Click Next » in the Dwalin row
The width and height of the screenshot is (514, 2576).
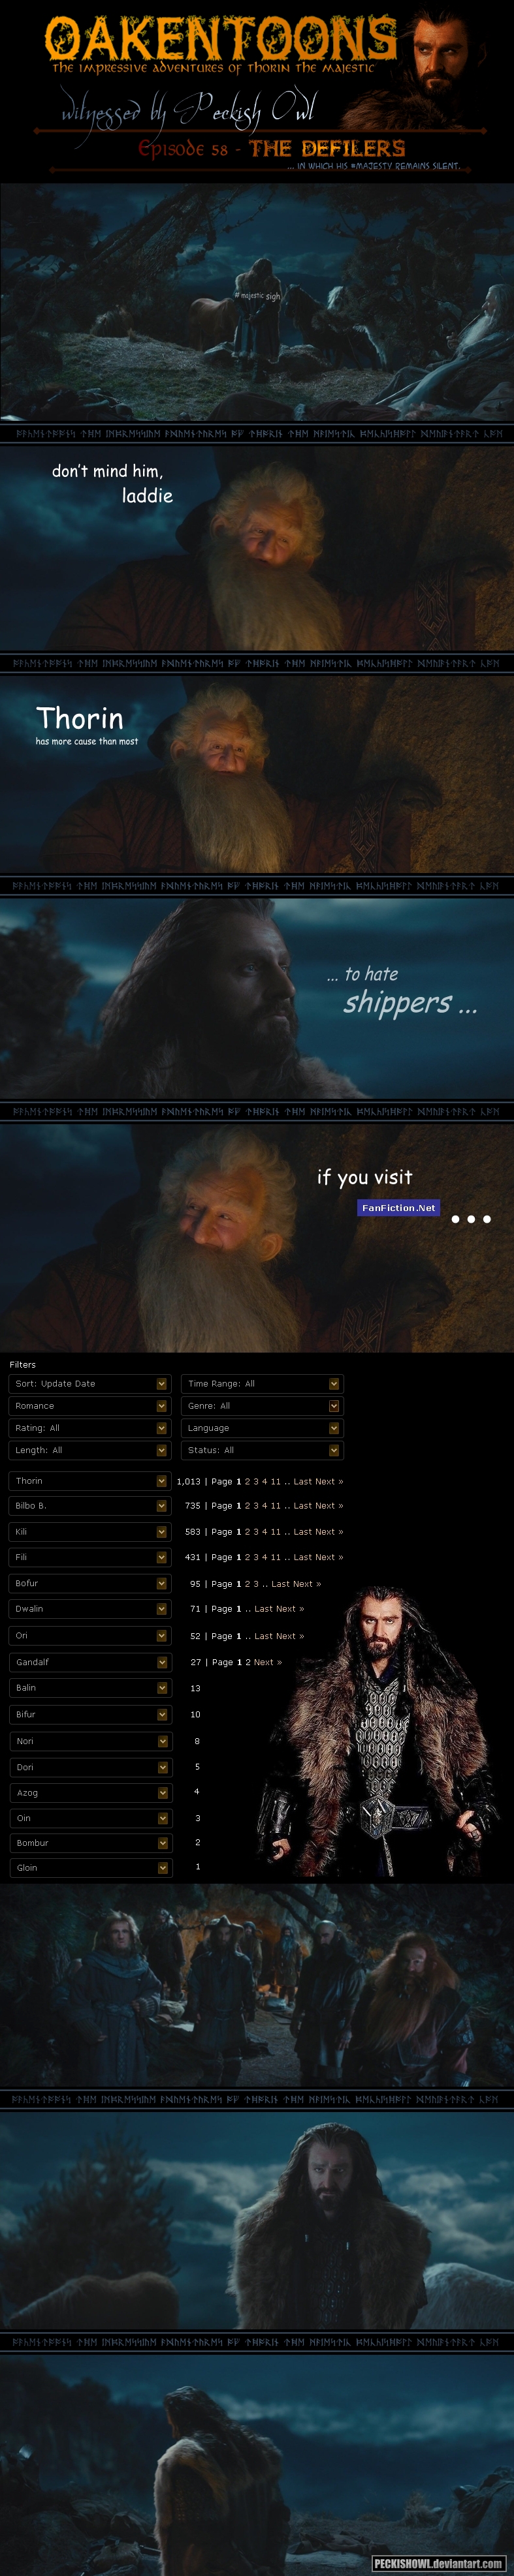290,1609
